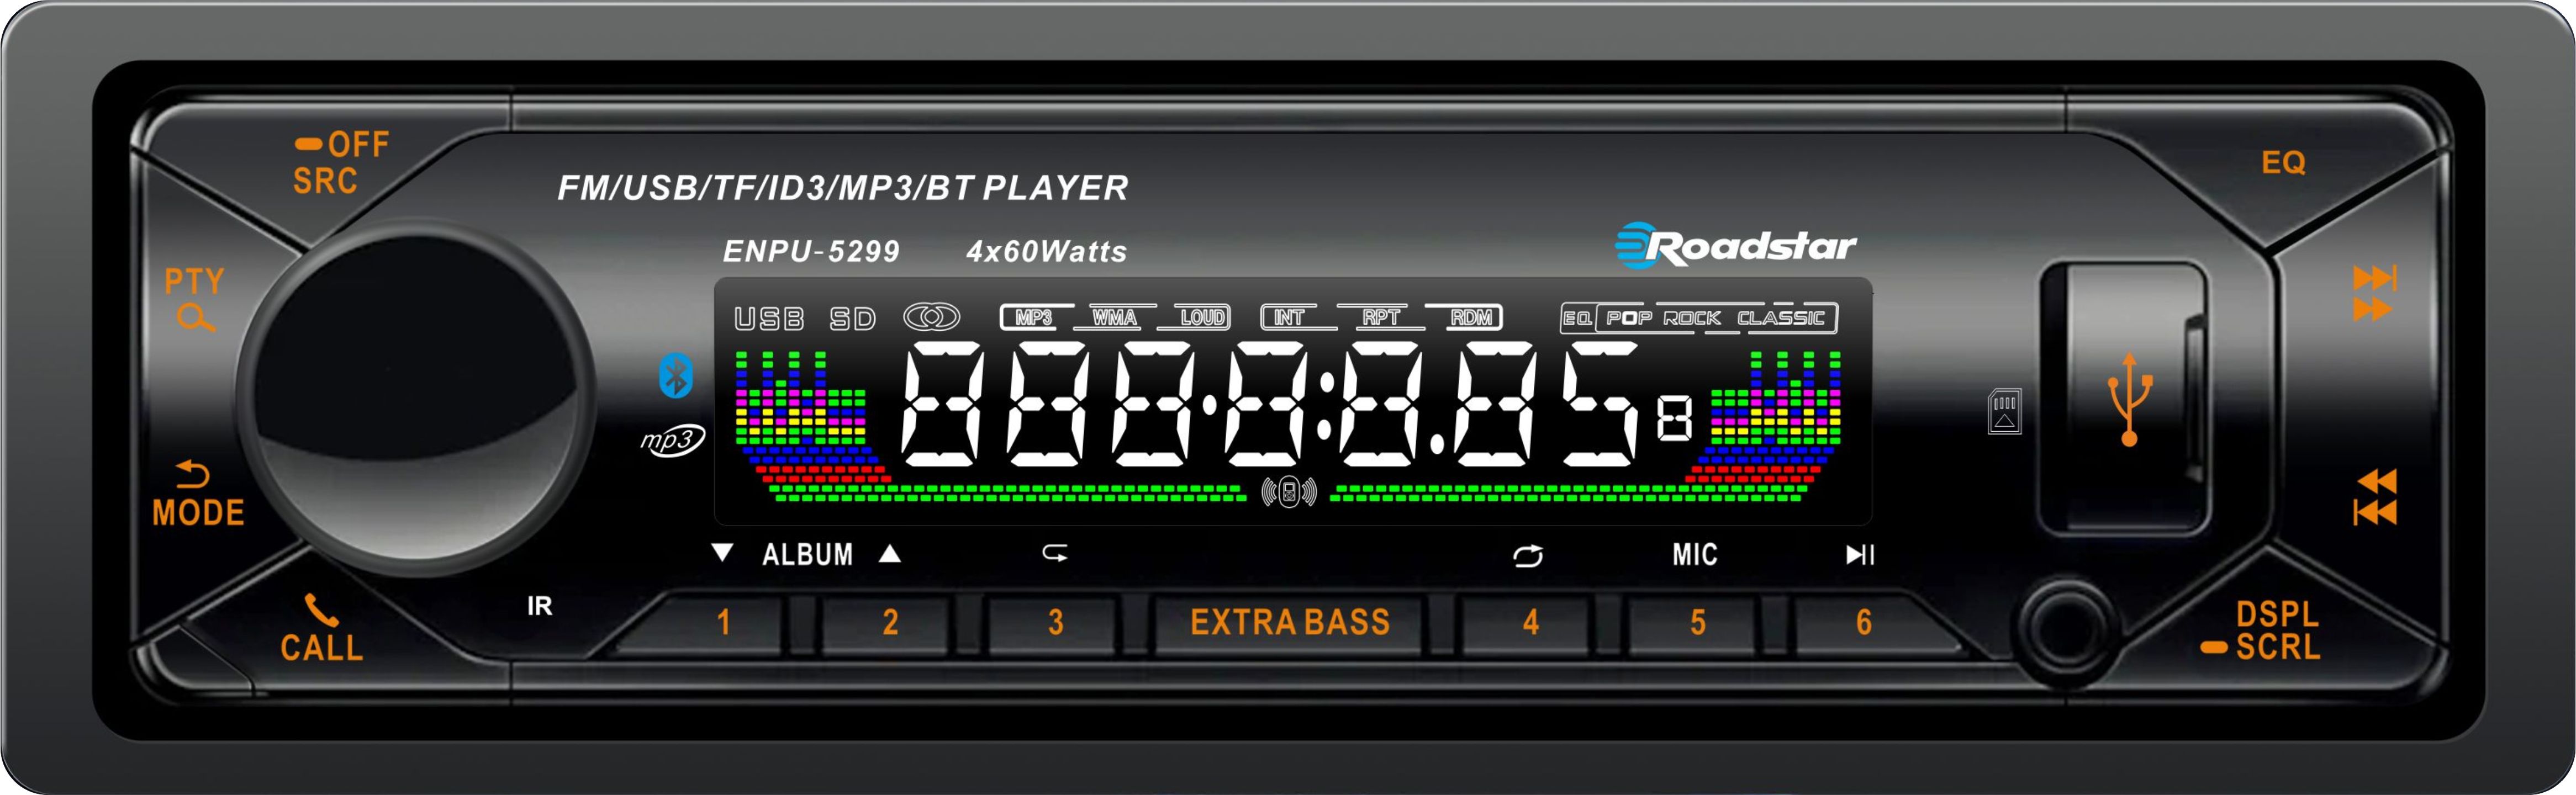This screenshot has height=795, width=2576.
Task: Tap the orange USB port symbol
Action: coord(2129,398)
